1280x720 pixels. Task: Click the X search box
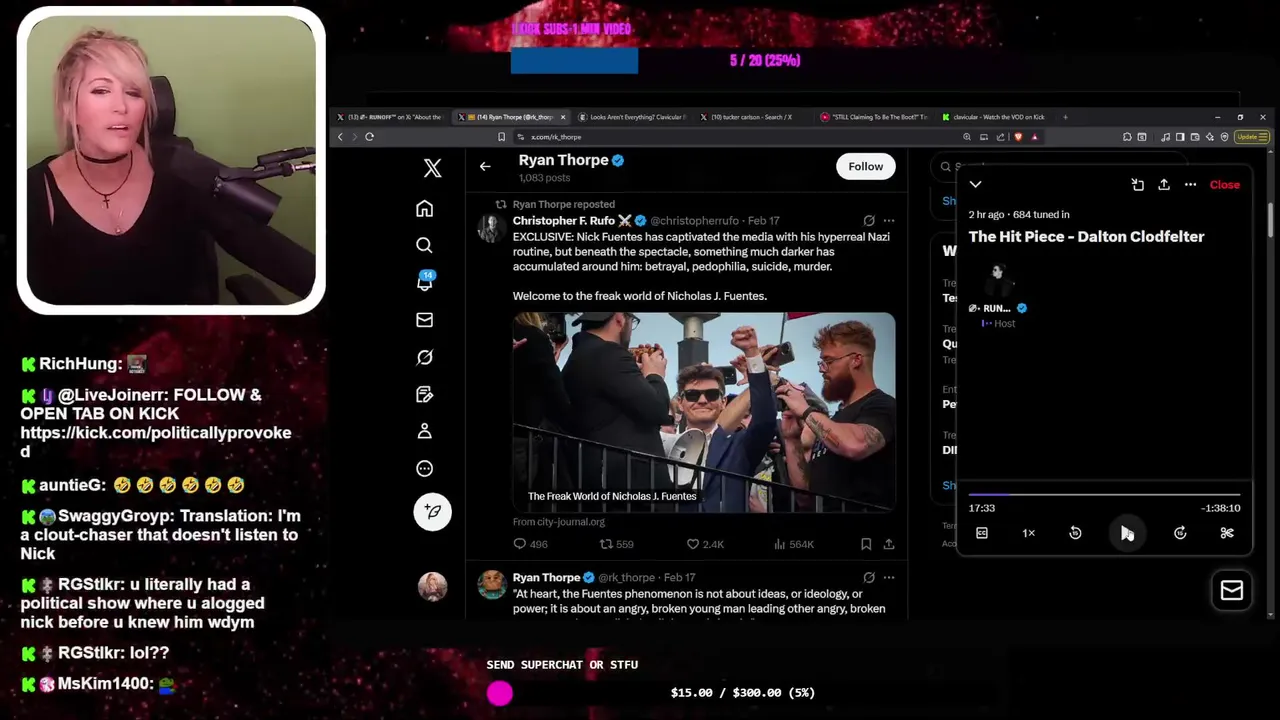(x=1060, y=166)
